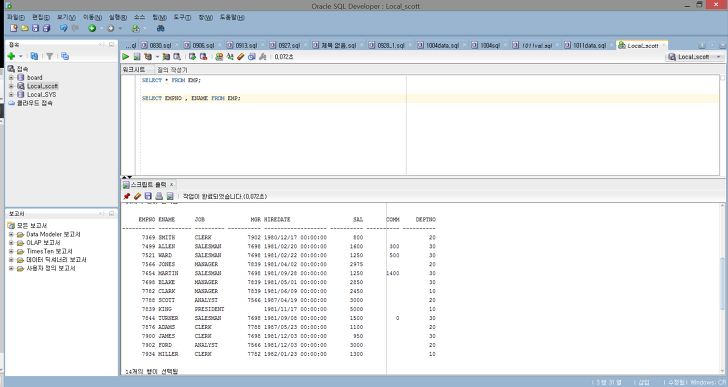The width and height of the screenshot is (728, 387).
Task: Expand the Local_SYS connection node
Action: click(11, 94)
